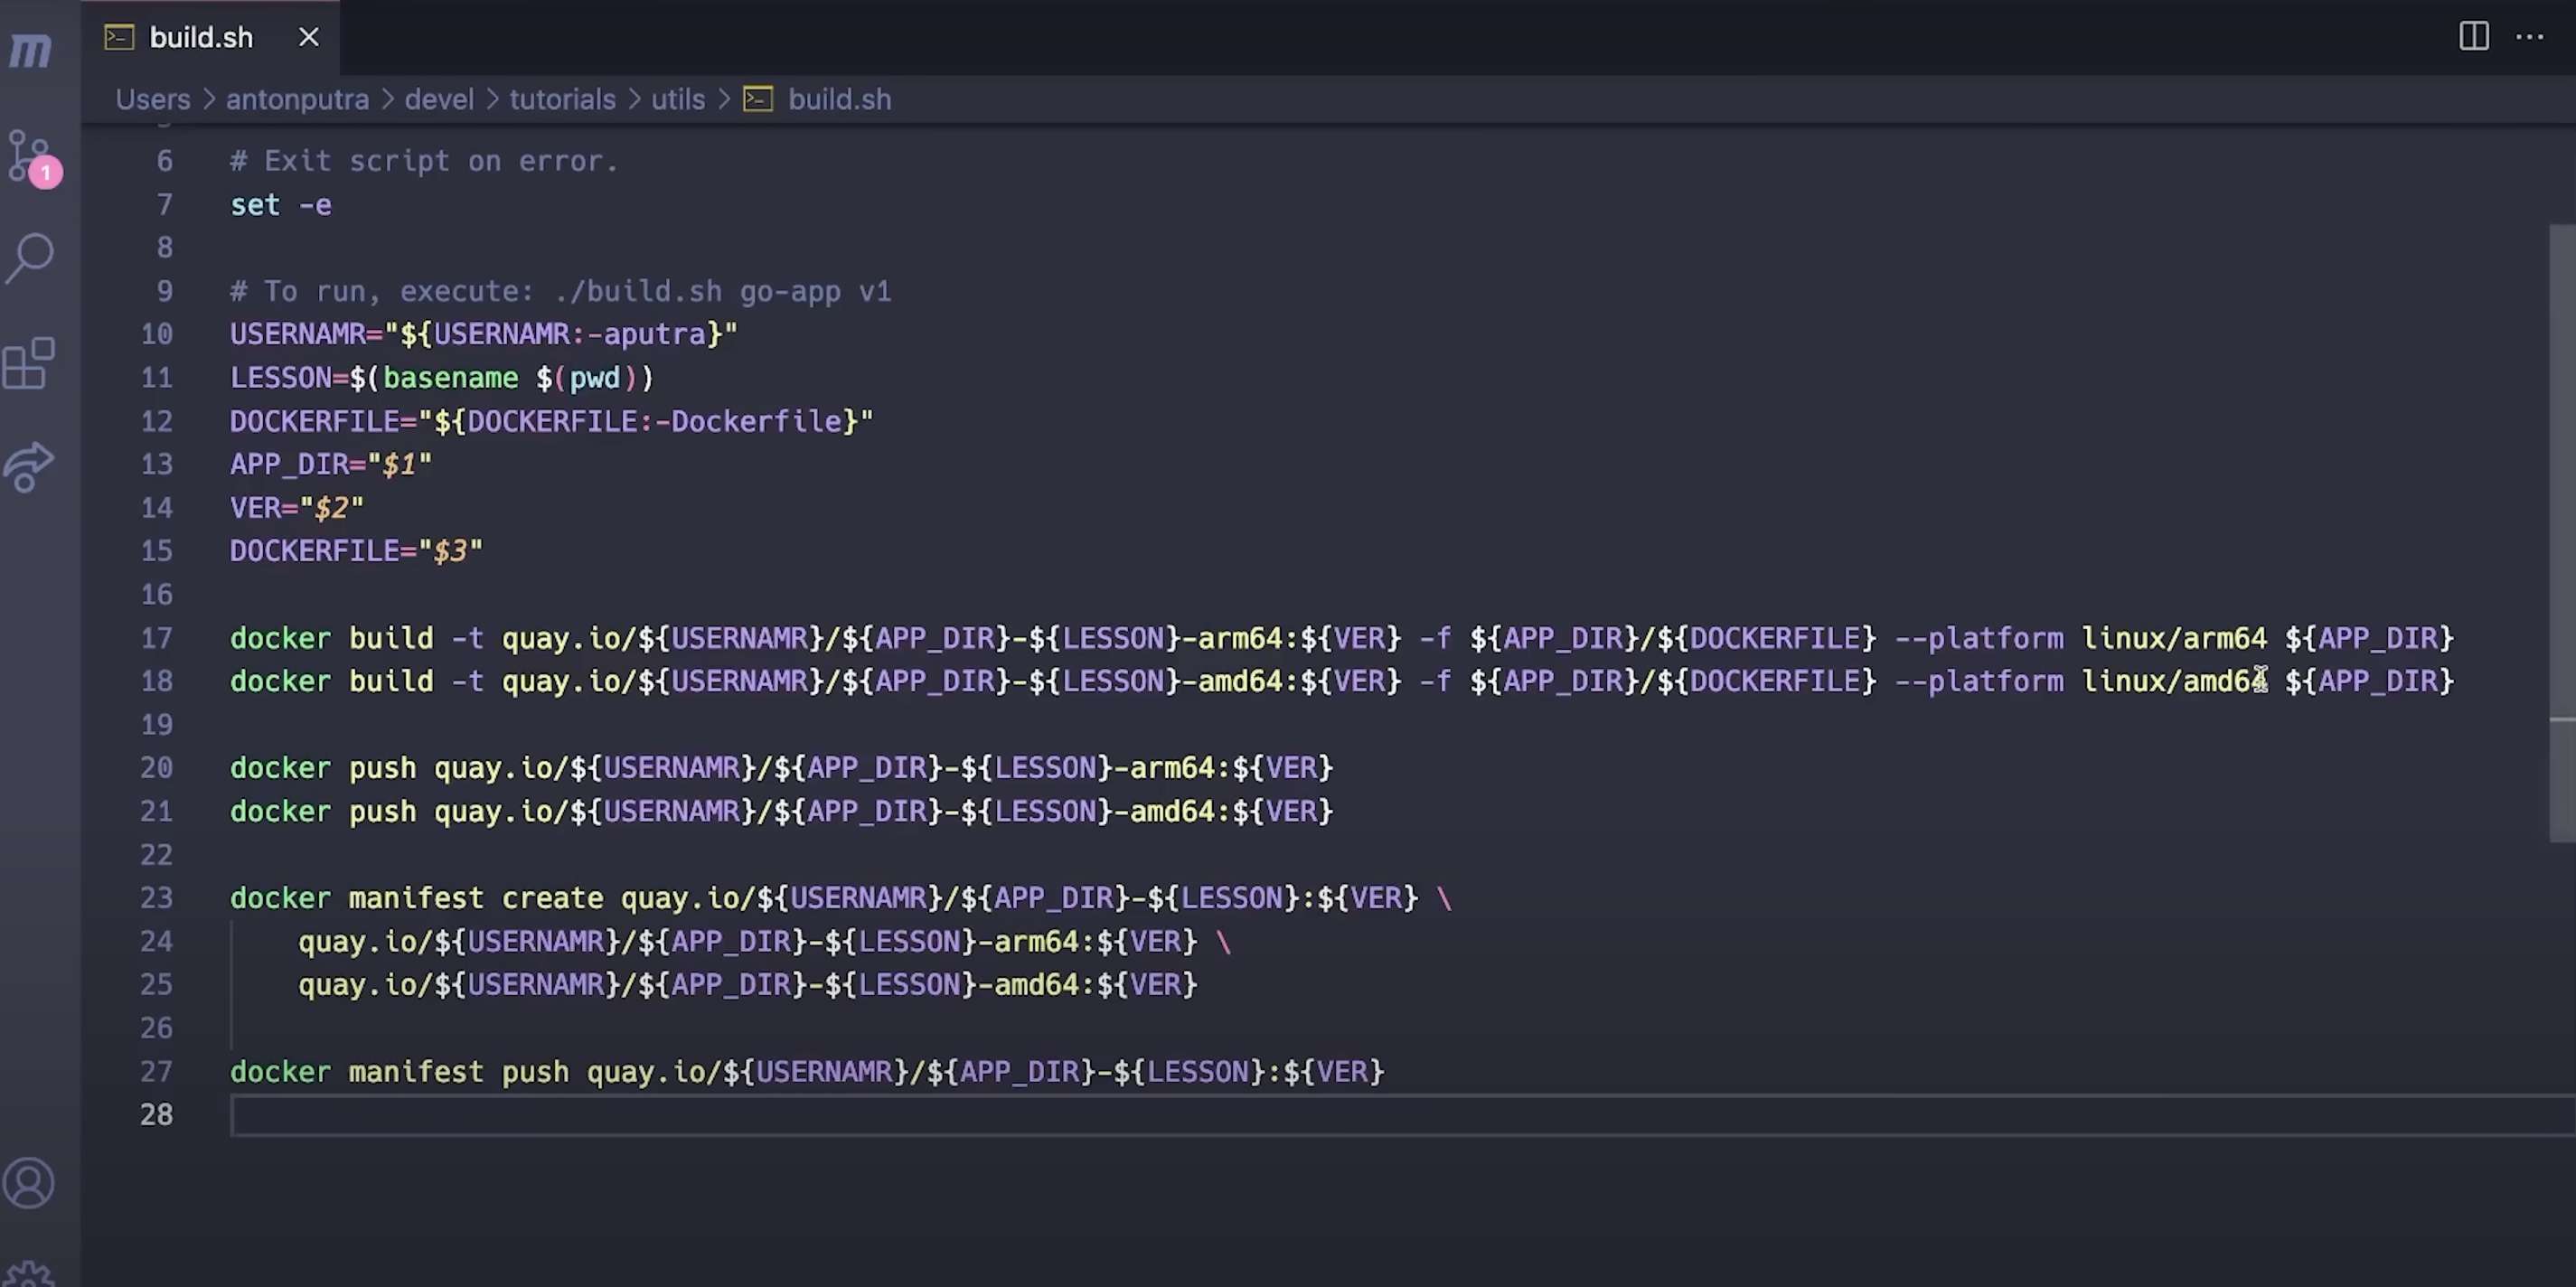
Task: Click the devel breadcrumb segment
Action: click(439, 100)
